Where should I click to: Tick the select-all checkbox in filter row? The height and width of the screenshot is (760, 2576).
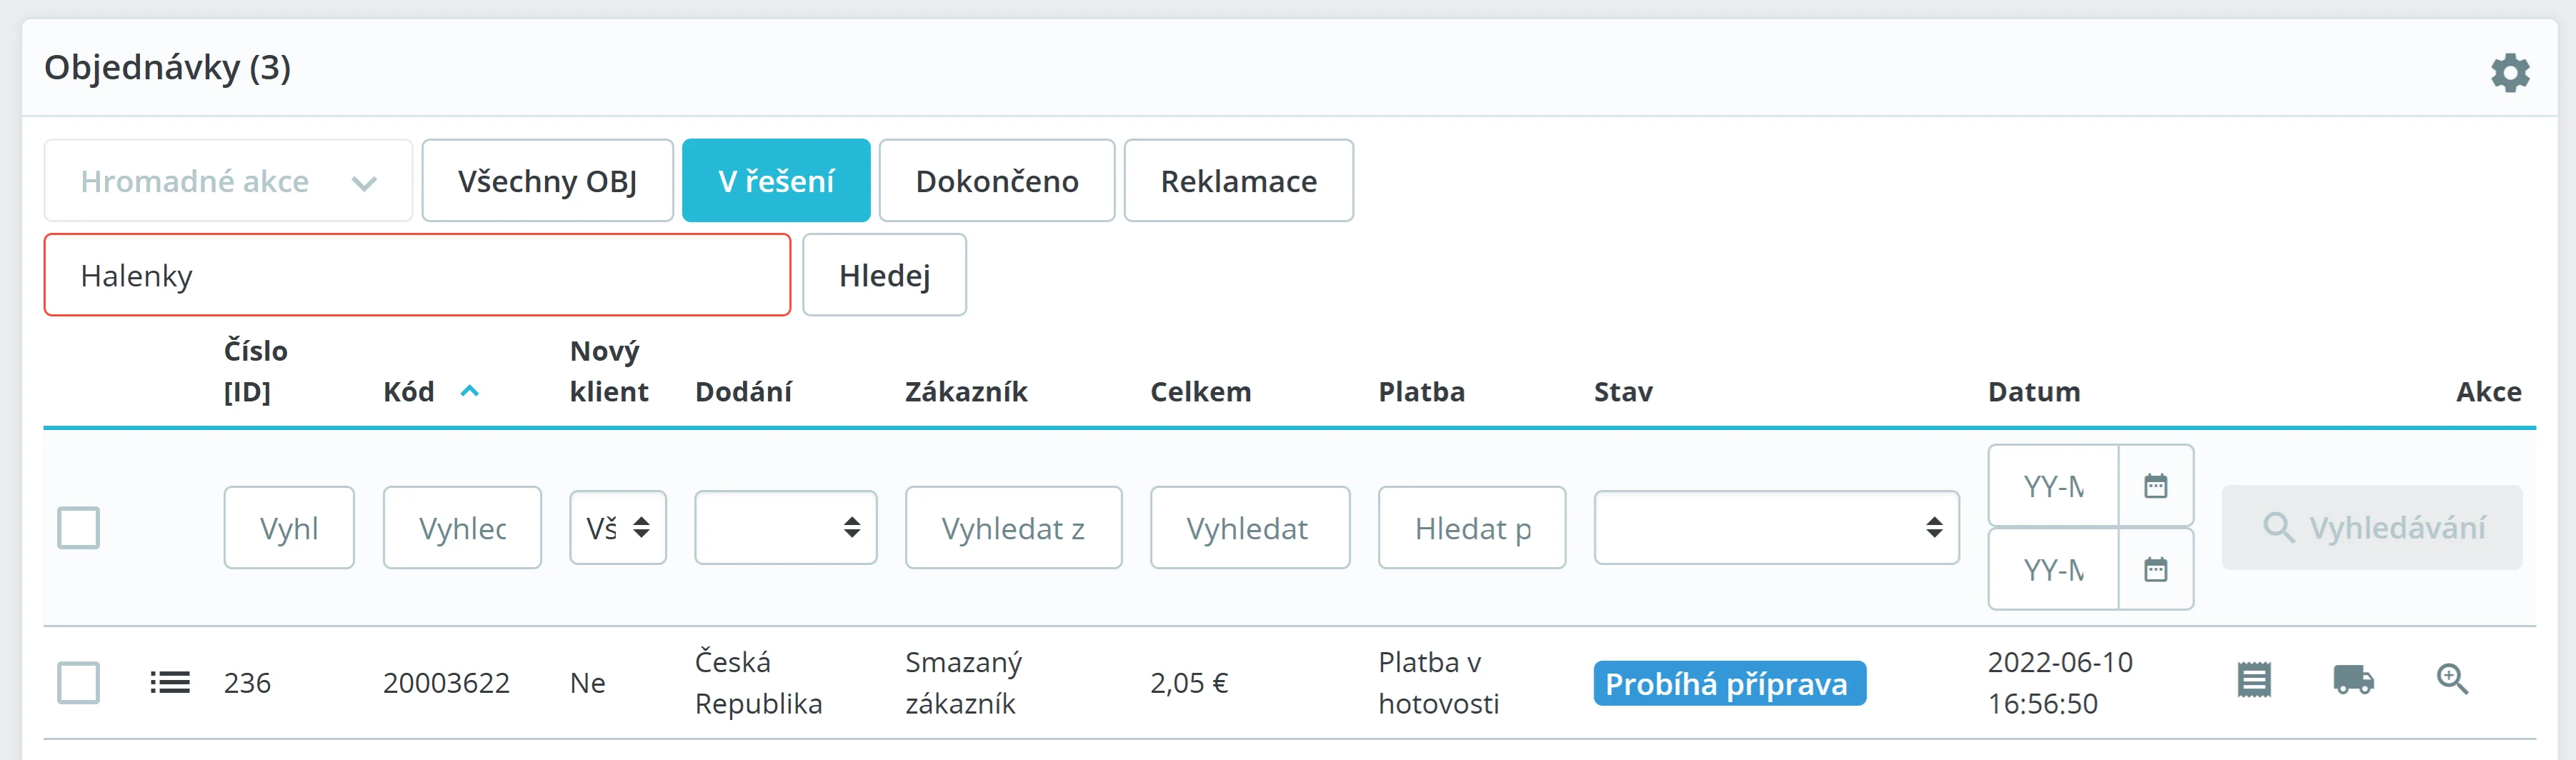coord(79,528)
